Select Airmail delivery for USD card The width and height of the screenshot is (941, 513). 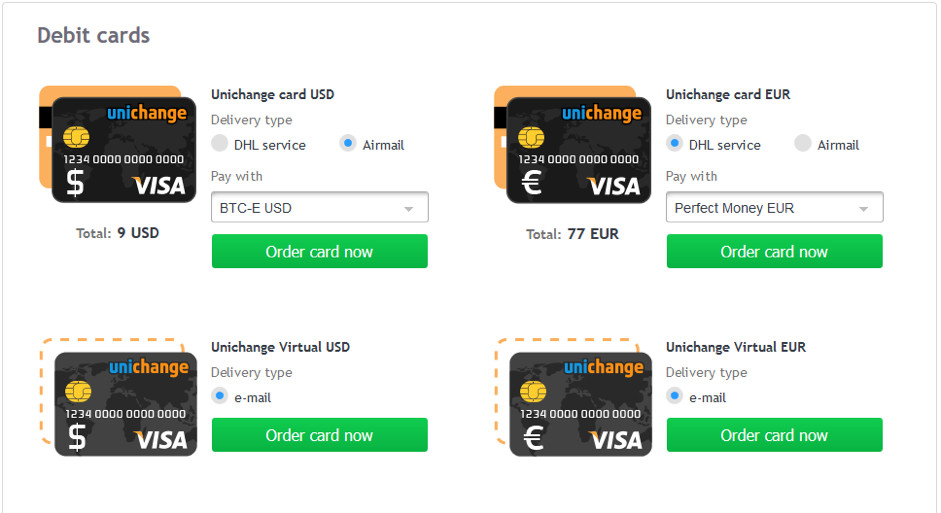click(348, 144)
